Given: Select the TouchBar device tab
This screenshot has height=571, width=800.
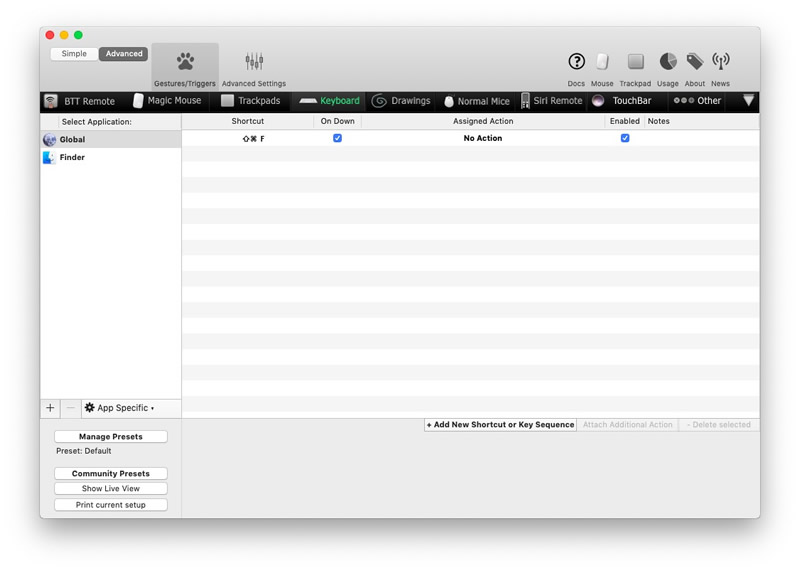Looking at the screenshot, I should click(621, 101).
